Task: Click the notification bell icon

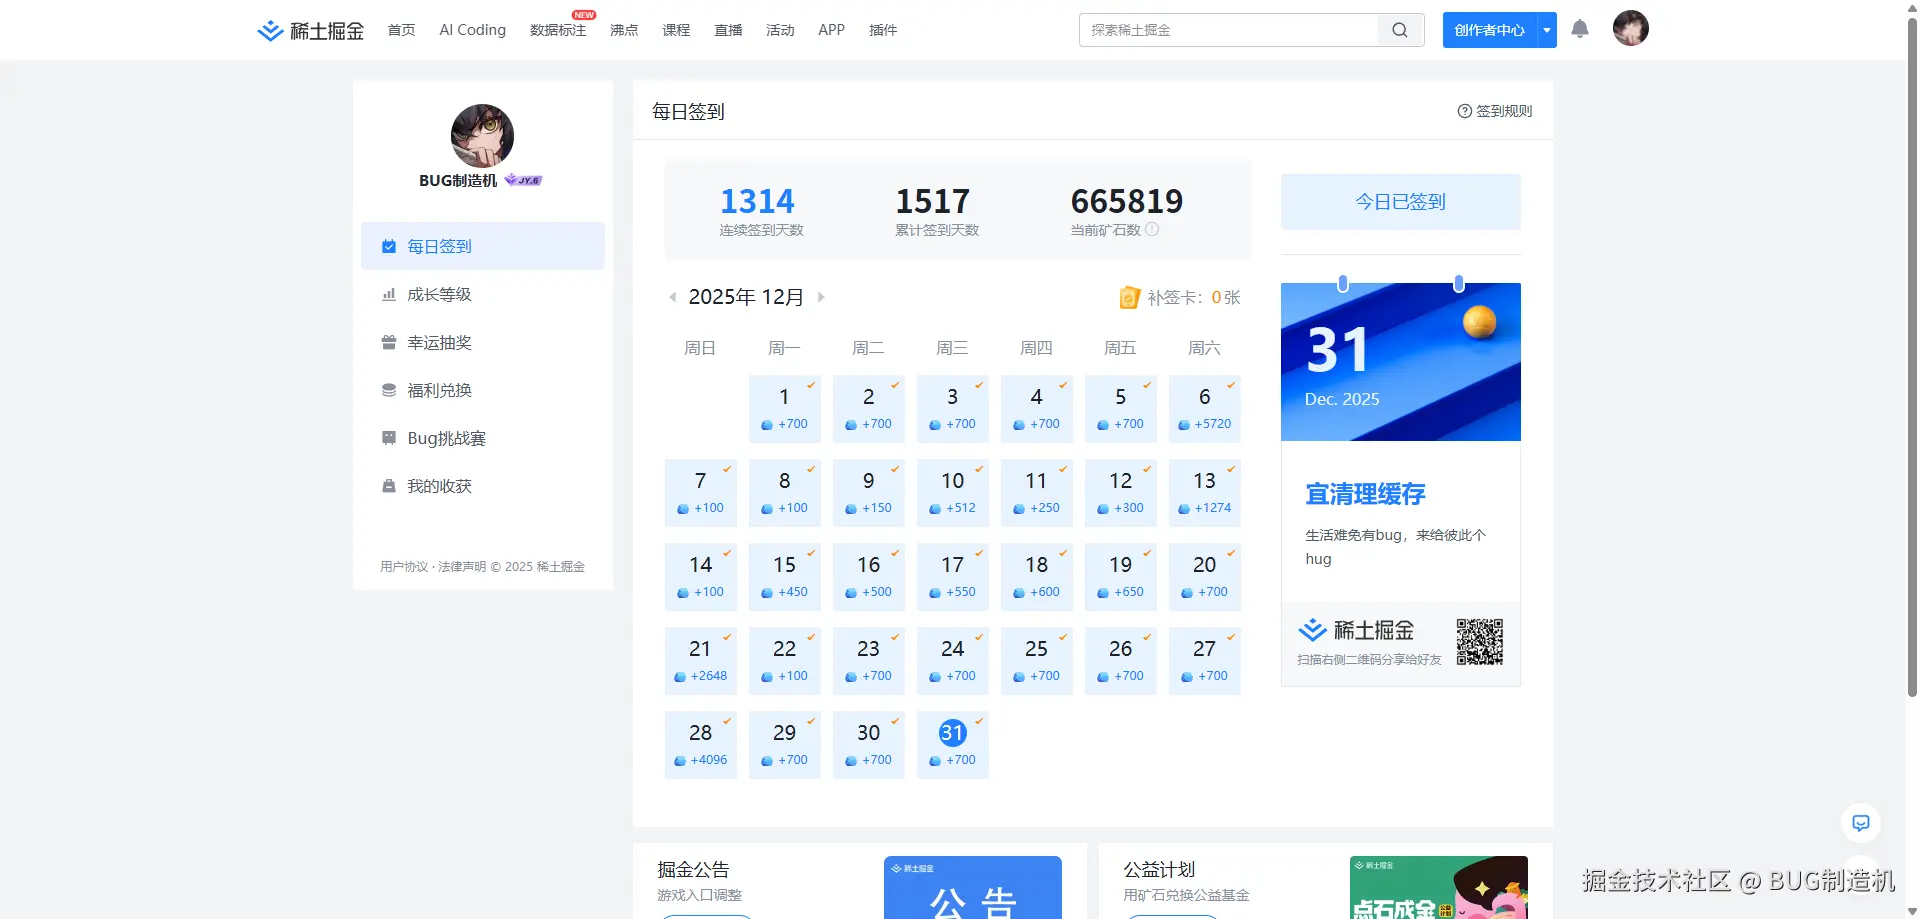Action: point(1580,30)
